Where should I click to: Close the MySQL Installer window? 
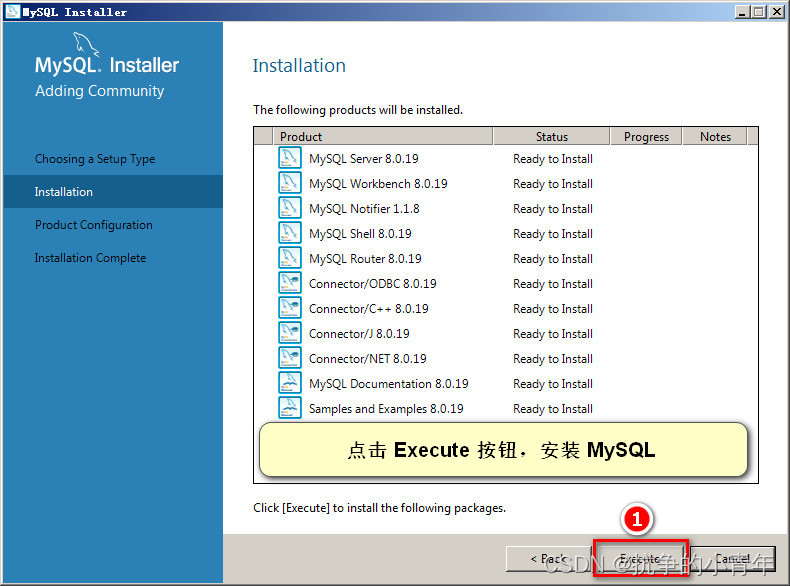click(x=776, y=11)
